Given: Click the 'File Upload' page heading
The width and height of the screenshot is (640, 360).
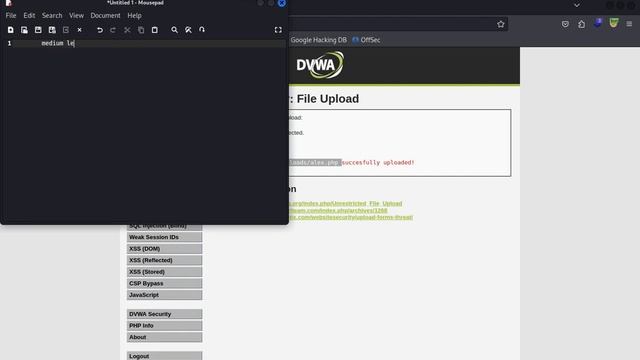Looking at the screenshot, I should (x=328, y=99).
